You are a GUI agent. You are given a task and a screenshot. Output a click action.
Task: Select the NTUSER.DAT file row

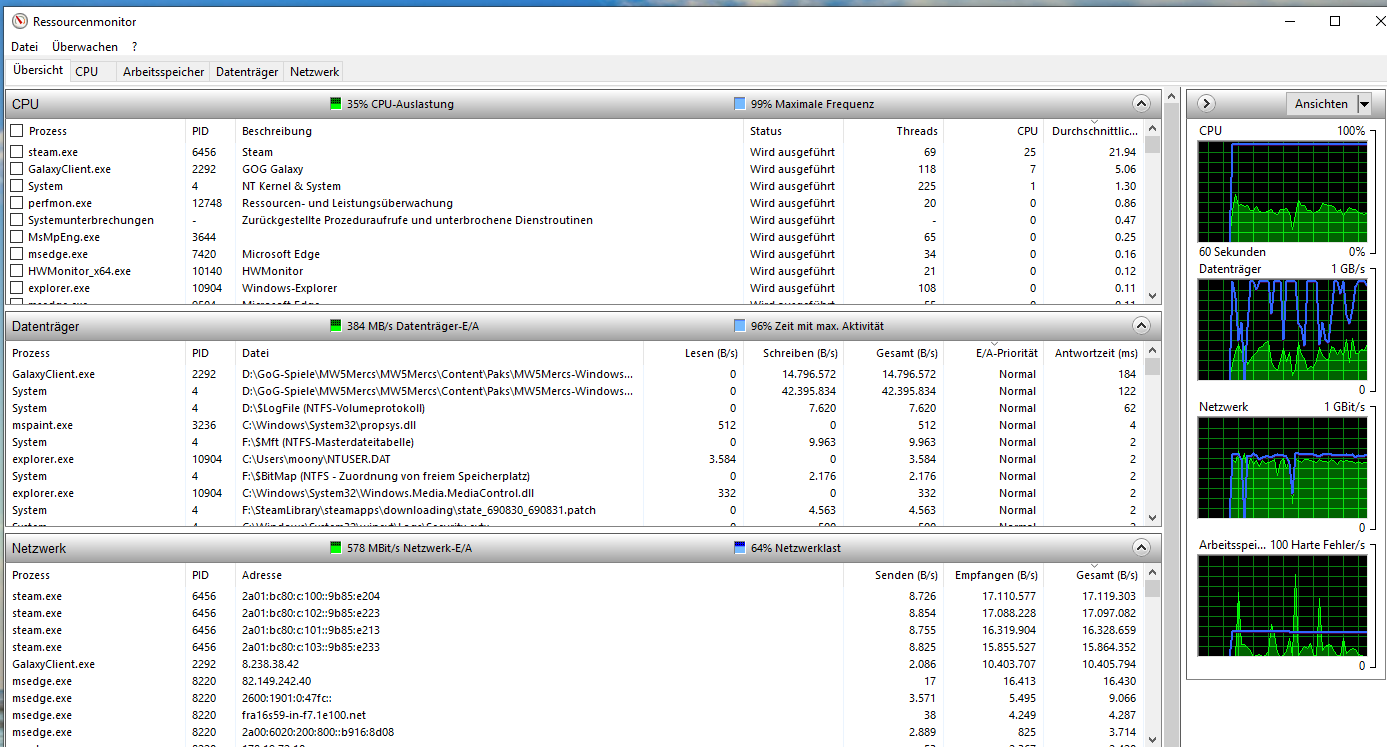coord(576,459)
